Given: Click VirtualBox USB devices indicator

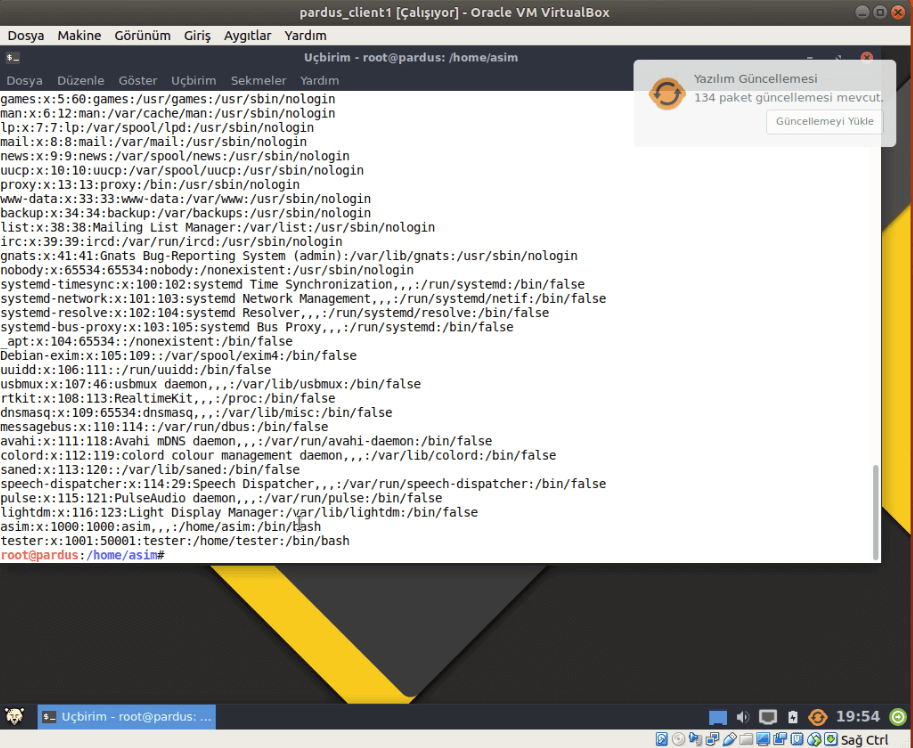Looking at the screenshot, I should (730, 739).
